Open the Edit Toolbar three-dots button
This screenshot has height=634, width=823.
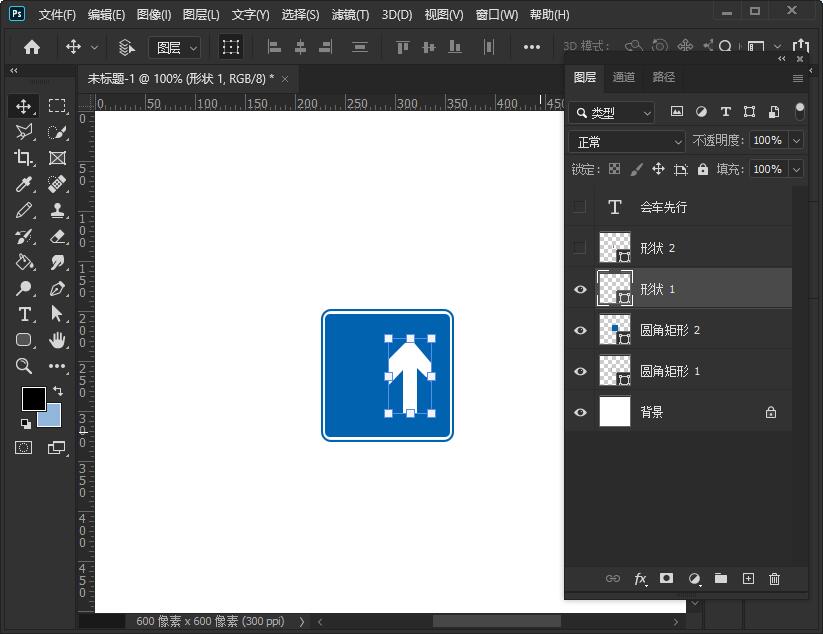pyautogui.click(x=57, y=366)
